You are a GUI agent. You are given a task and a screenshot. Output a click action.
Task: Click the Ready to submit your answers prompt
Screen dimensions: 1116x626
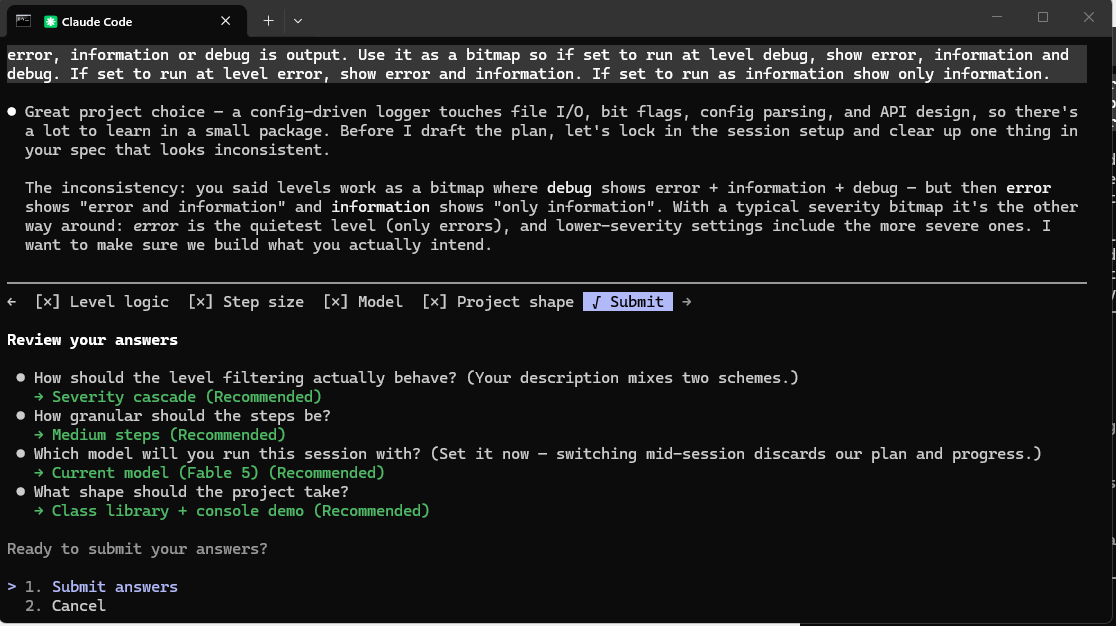click(137, 549)
